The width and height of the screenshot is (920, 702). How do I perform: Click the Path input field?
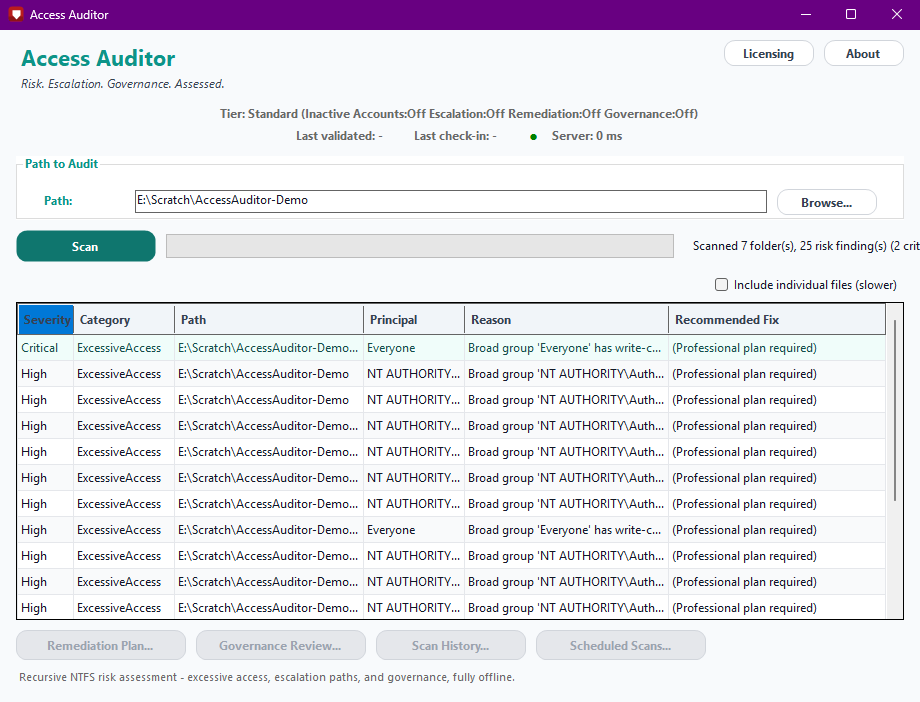click(451, 201)
